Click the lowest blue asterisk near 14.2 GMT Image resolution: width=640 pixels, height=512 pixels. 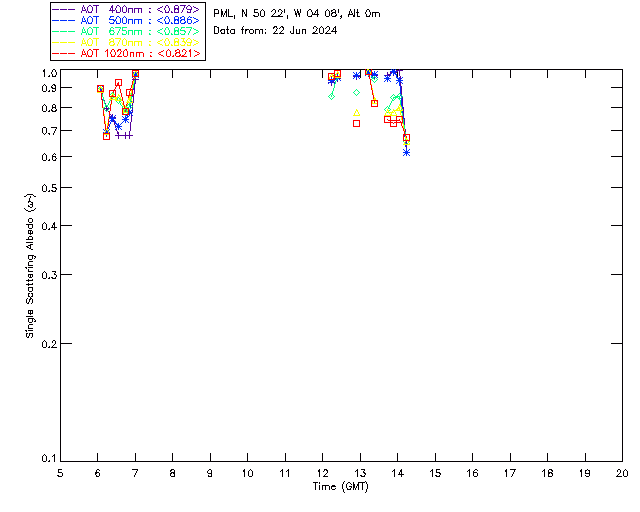click(x=406, y=152)
